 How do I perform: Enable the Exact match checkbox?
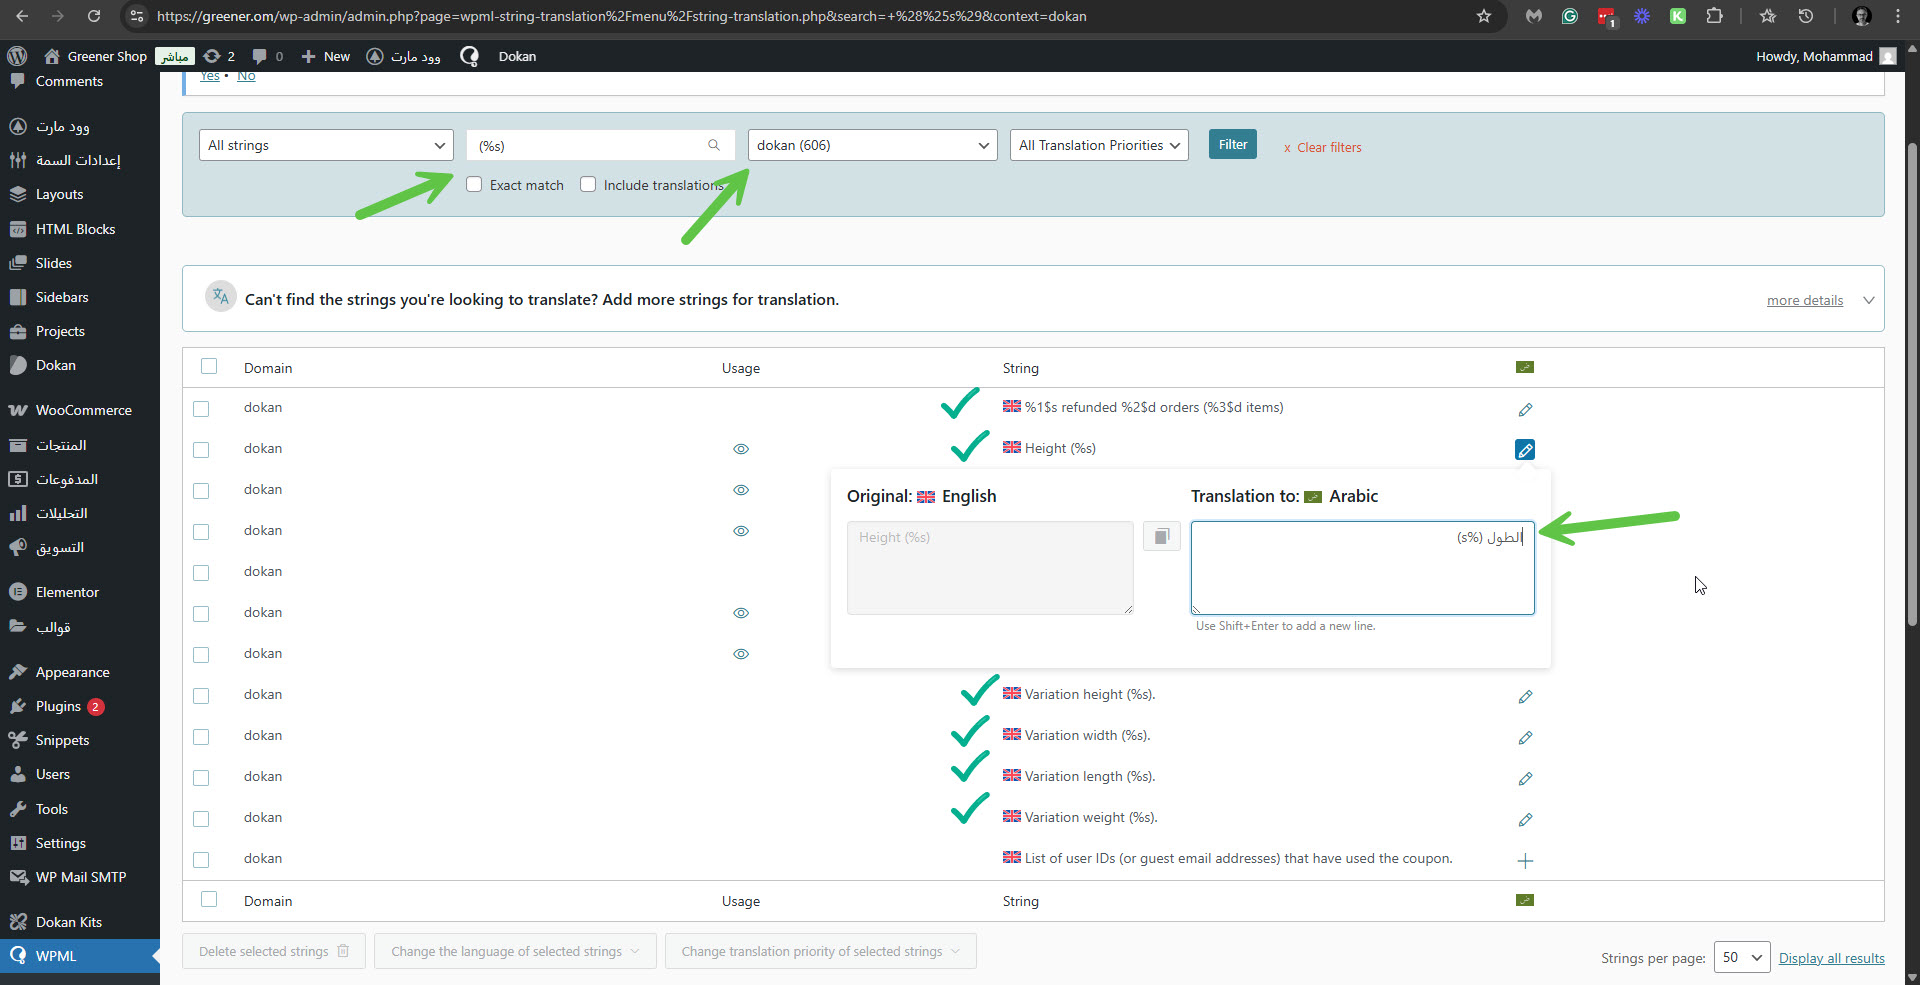(474, 184)
